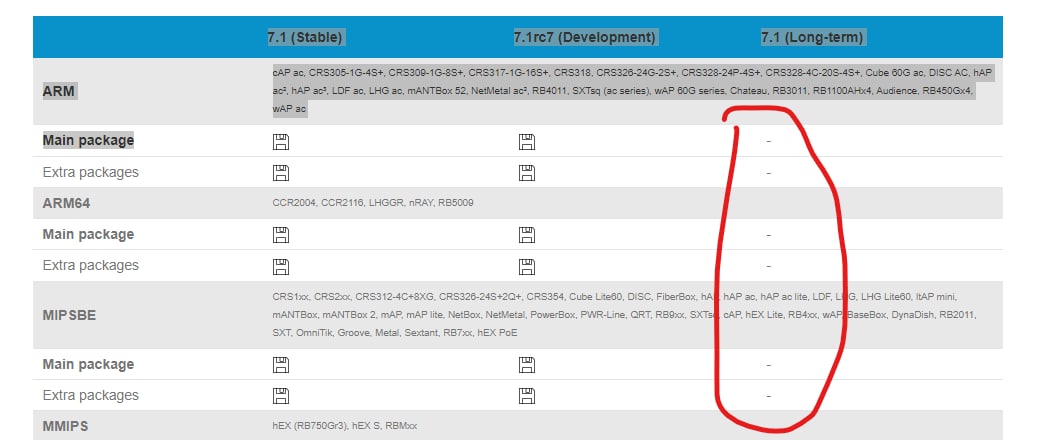Viewport: 1057px width, 440px height.
Task: Click the MIPSBE Extra packages label
Action: [90, 395]
